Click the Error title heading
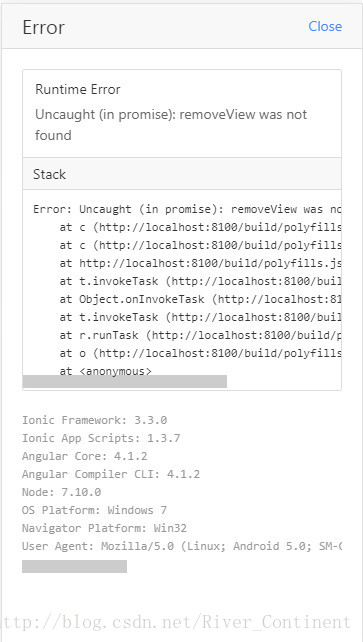This screenshot has width=363, height=642. point(43,27)
